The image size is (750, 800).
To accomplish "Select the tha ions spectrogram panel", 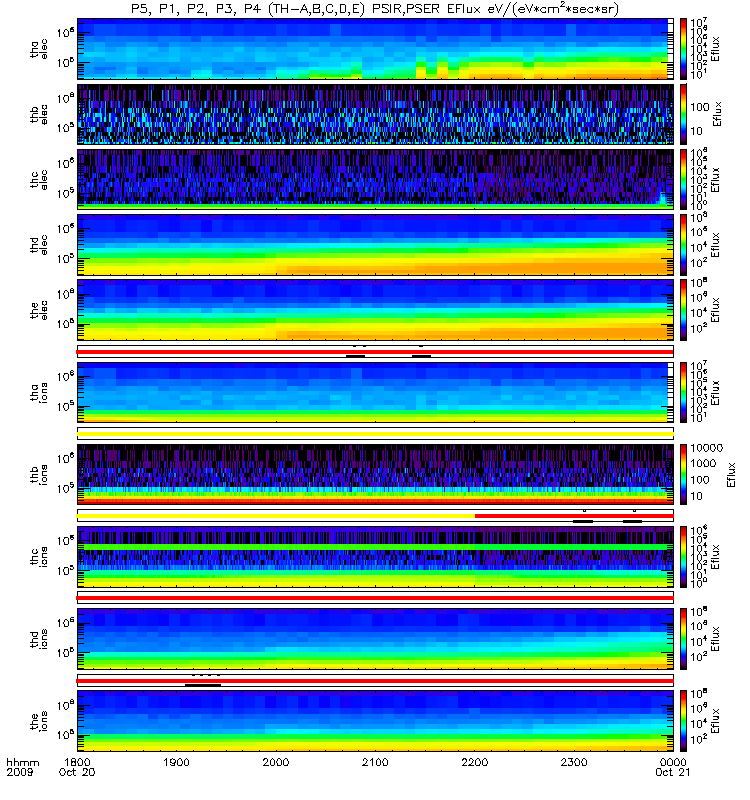I will point(375,392).
